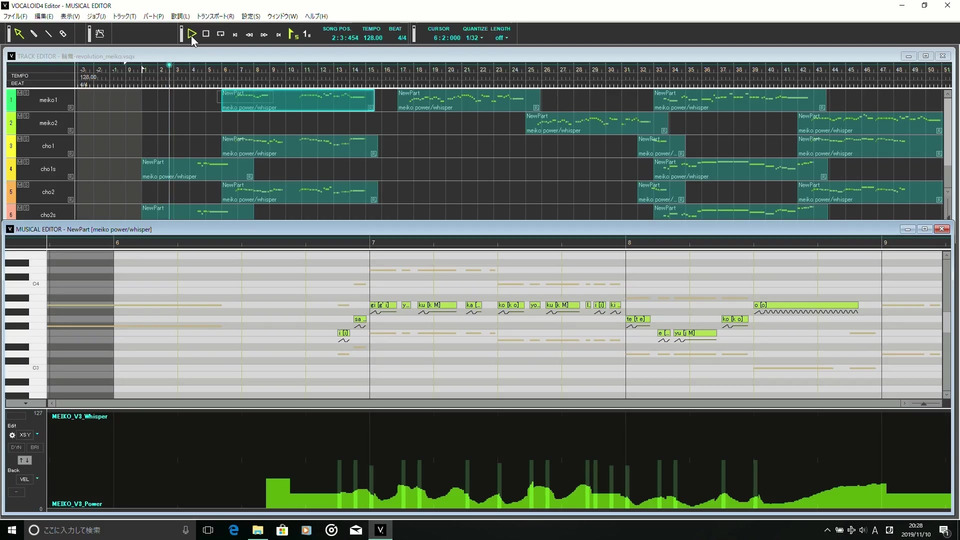Open the 表示(V) menu
Screen dimensions: 960x540
(x=70, y=17)
